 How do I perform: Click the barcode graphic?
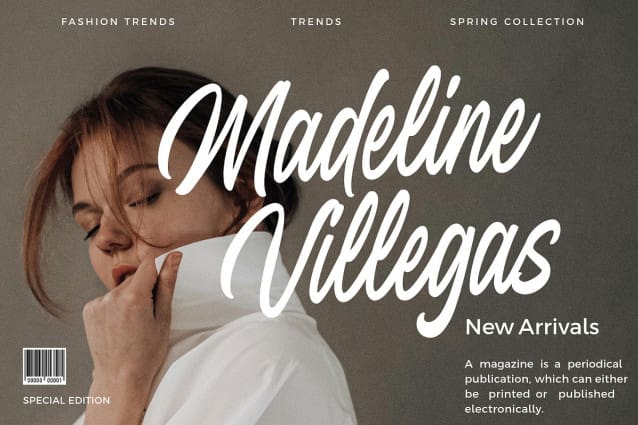click(44, 366)
